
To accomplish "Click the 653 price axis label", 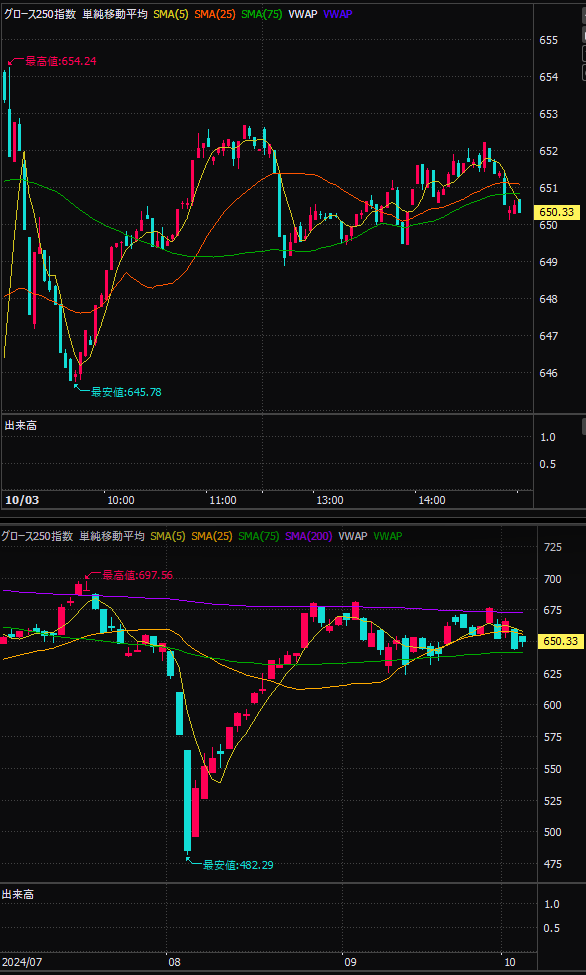I will (x=548, y=114).
